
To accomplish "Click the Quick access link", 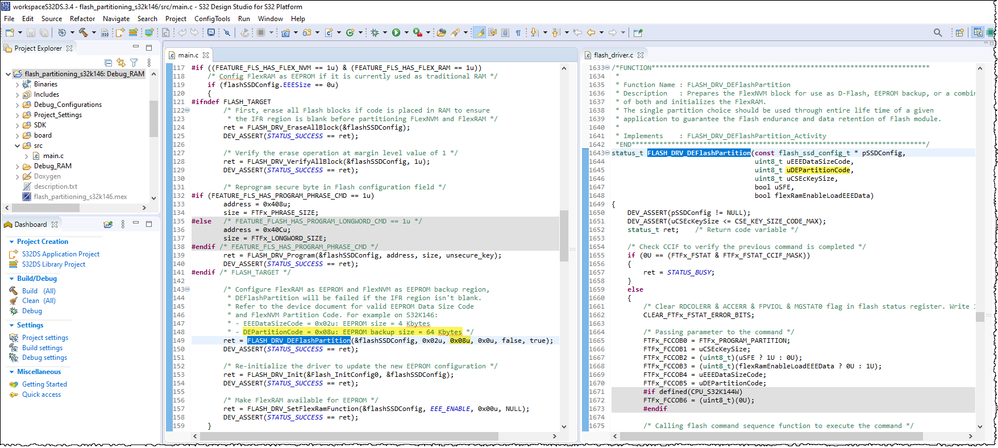I will point(41,395).
